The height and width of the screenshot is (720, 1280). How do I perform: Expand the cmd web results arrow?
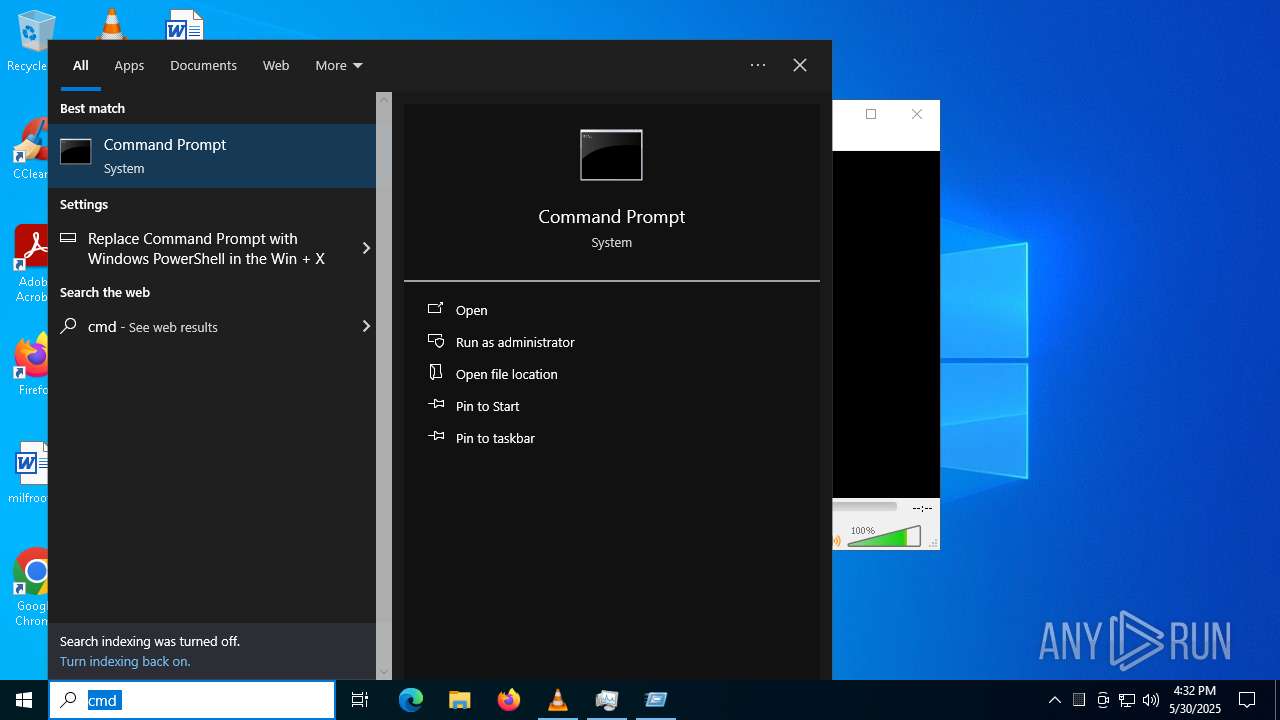point(366,326)
